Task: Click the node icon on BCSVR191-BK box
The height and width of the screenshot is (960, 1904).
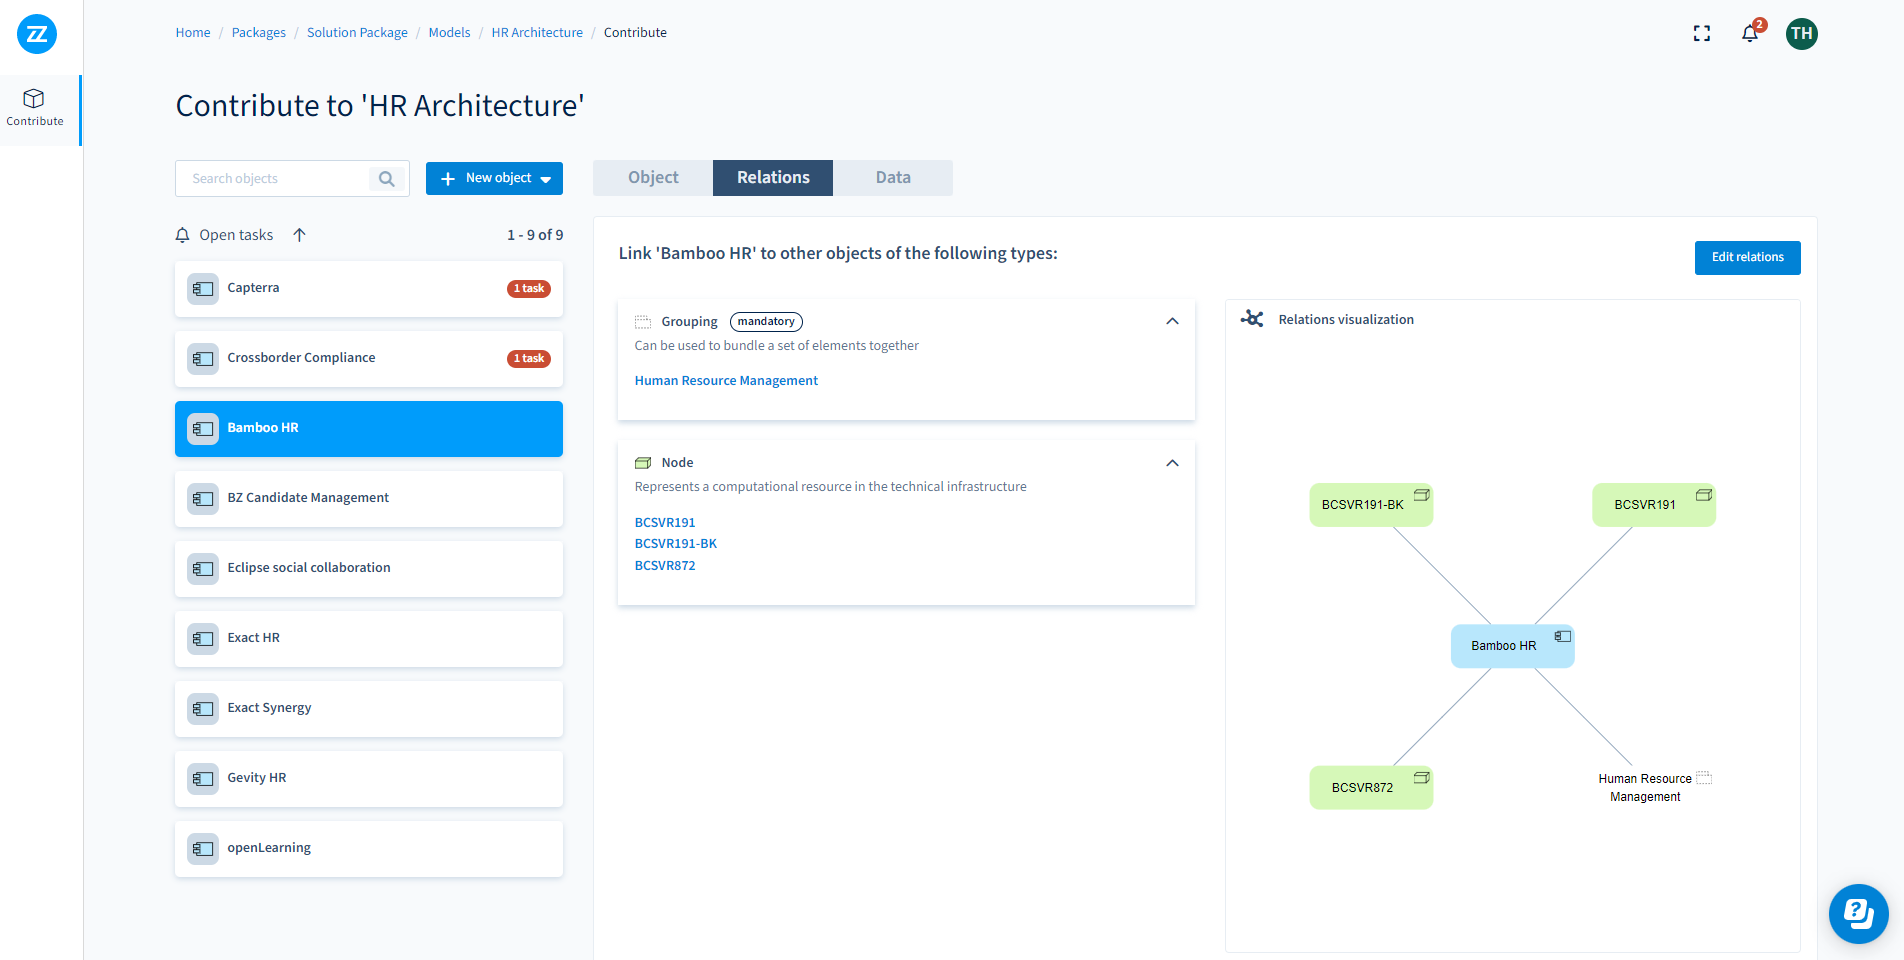Action: [x=1421, y=495]
